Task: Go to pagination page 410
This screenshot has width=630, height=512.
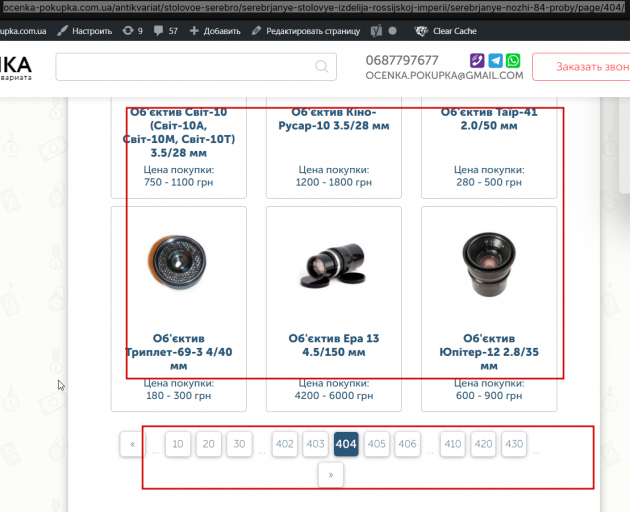Action: (x=453, y=444)
